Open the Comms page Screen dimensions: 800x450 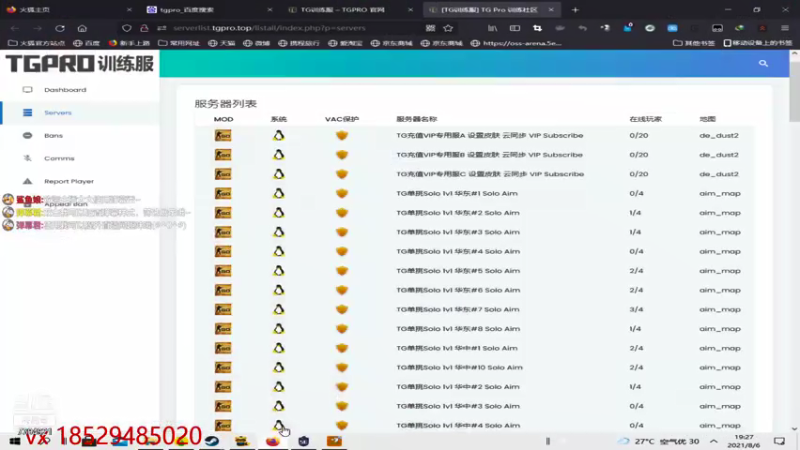click(x=59, y=159)
